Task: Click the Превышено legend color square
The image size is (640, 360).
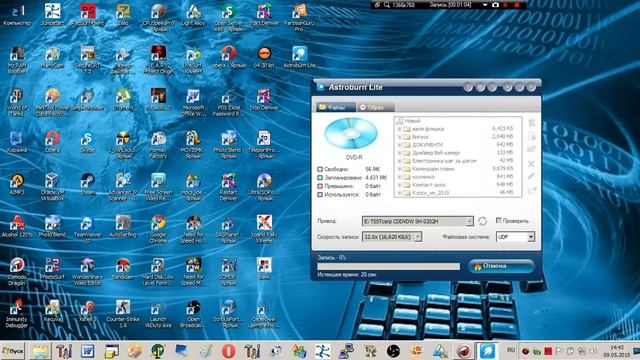Action: 320,186
